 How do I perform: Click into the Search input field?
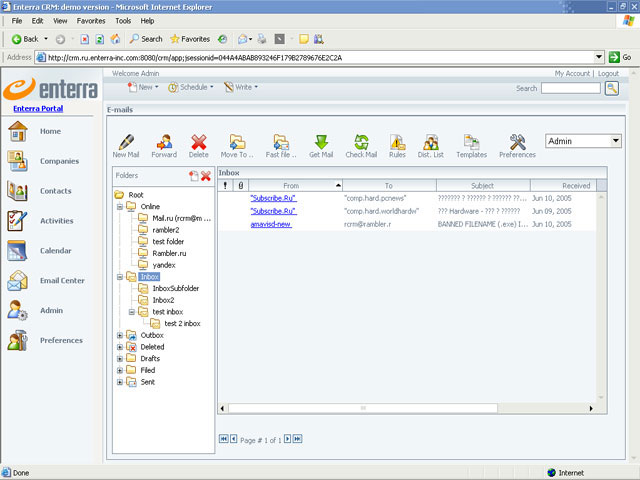point(571,88)
